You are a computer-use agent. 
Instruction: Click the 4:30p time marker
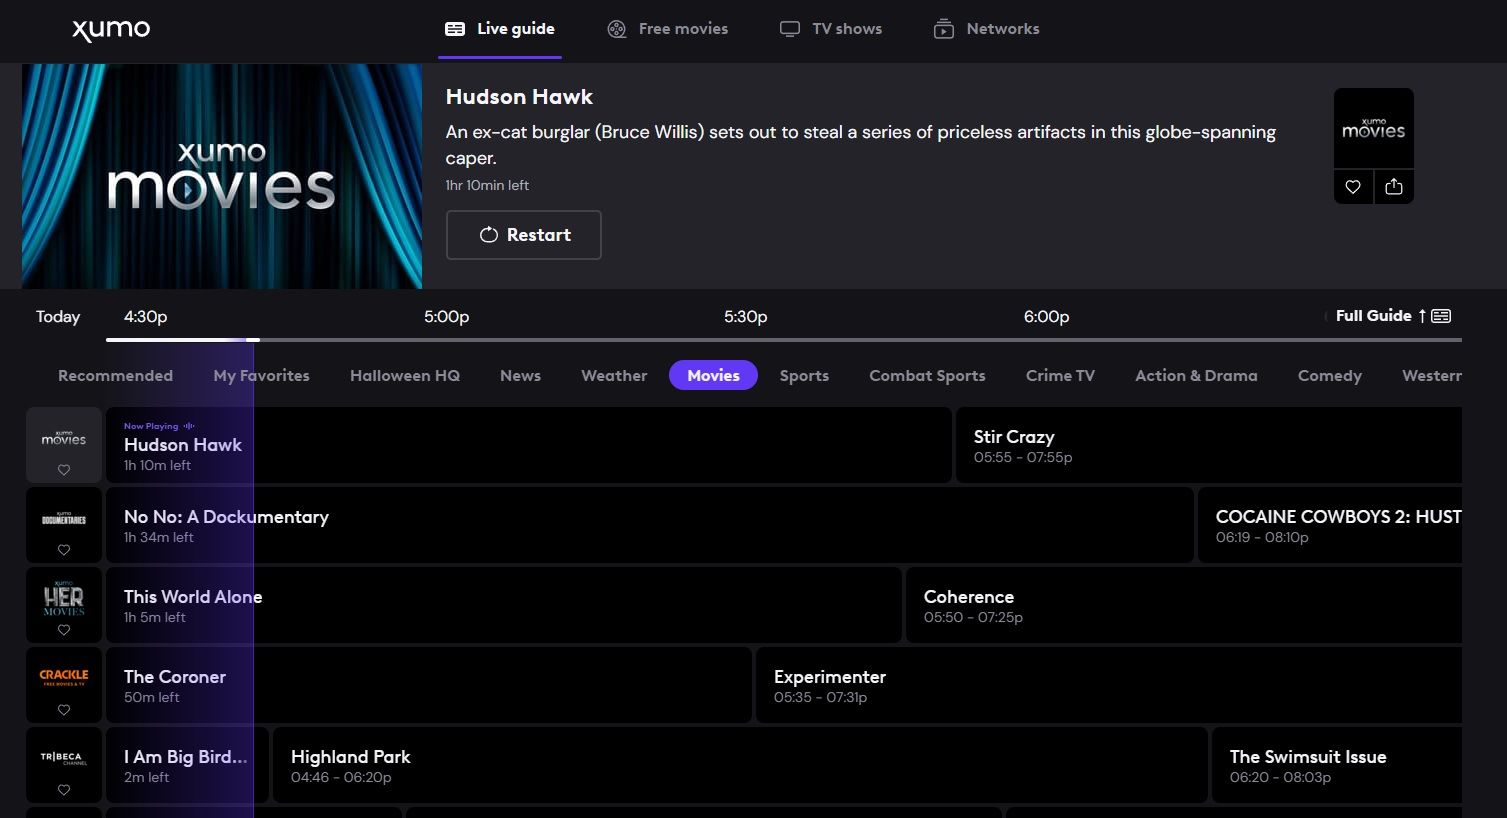145,316
